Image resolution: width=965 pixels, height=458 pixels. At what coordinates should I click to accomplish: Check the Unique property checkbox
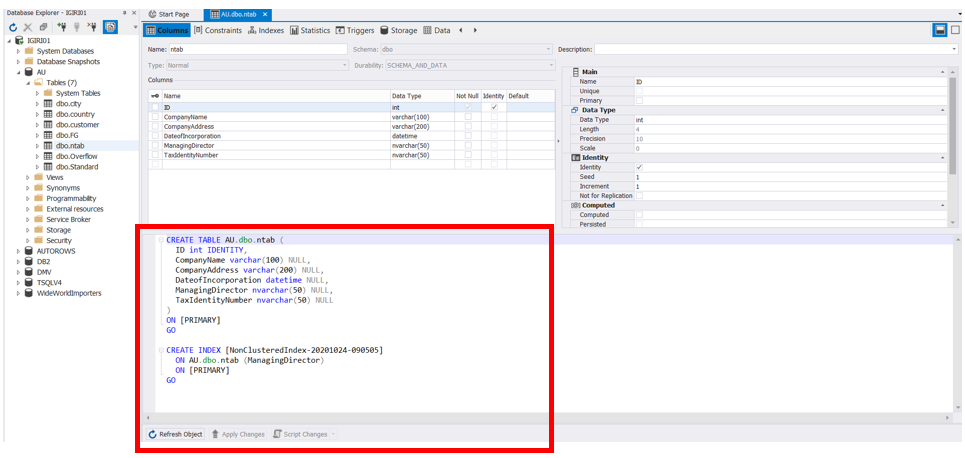click(639, 90)
